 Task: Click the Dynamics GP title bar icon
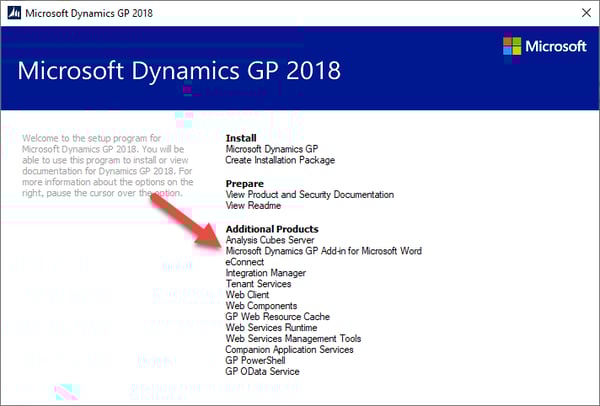[14, 13]
